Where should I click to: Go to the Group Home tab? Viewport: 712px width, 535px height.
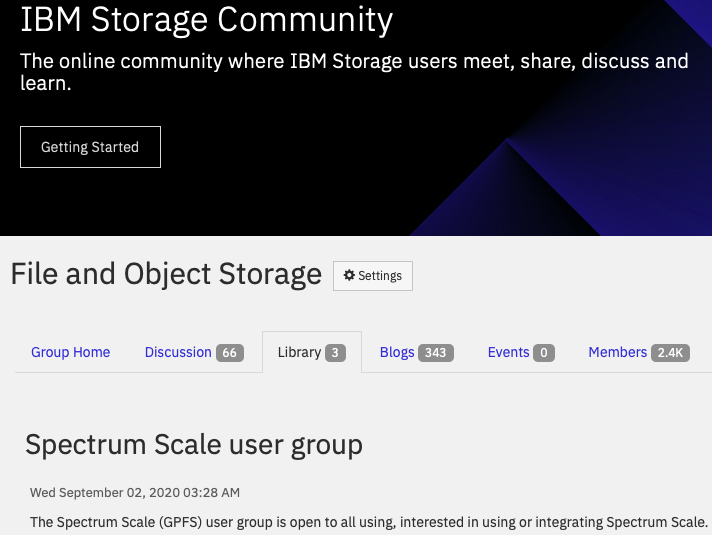point(70,352)
